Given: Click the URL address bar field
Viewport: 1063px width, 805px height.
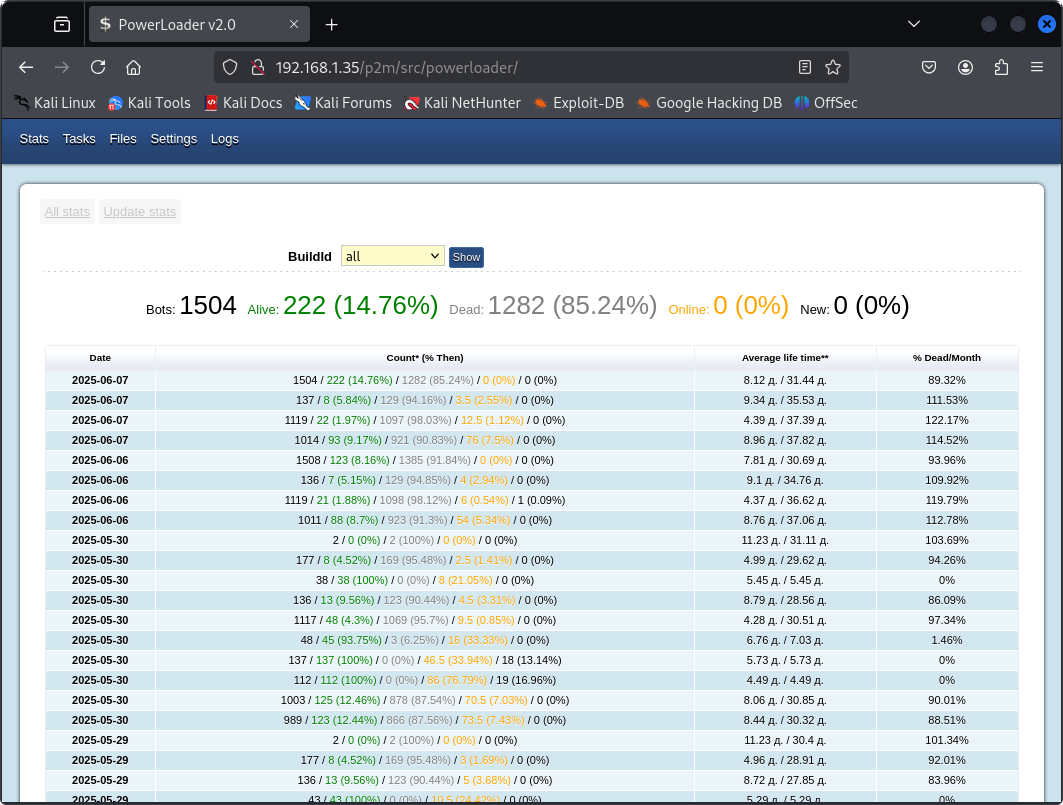Looking at the screenshot, I should [x=520, y=67].
